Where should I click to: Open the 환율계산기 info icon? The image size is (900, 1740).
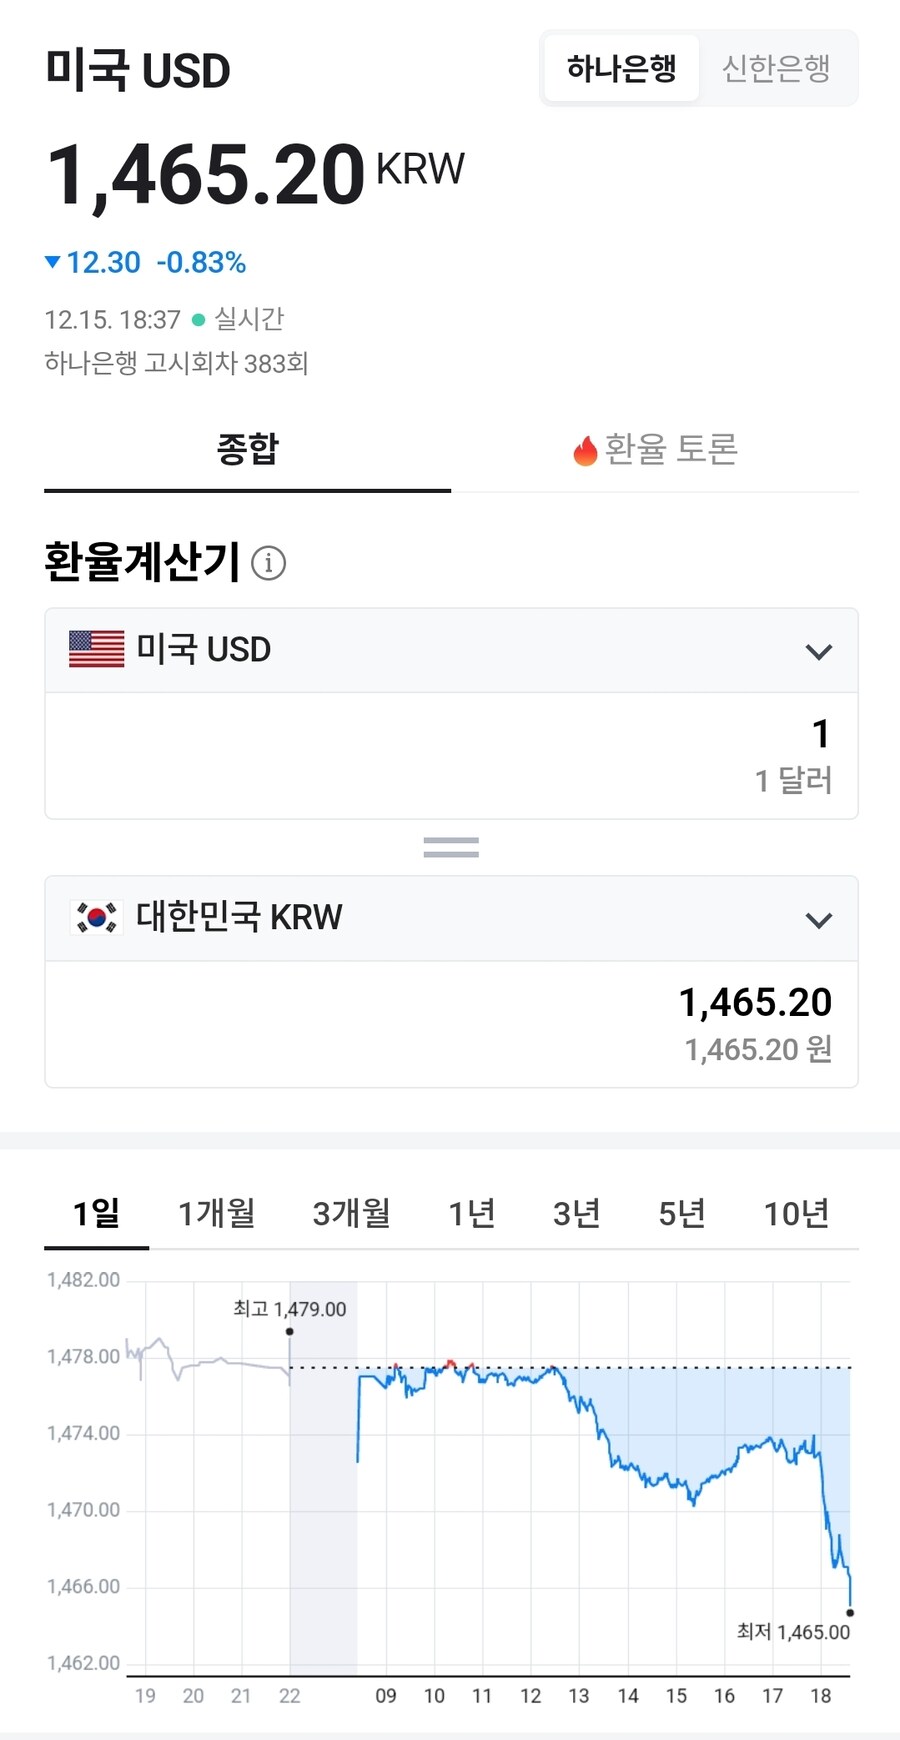pos(267,563)
